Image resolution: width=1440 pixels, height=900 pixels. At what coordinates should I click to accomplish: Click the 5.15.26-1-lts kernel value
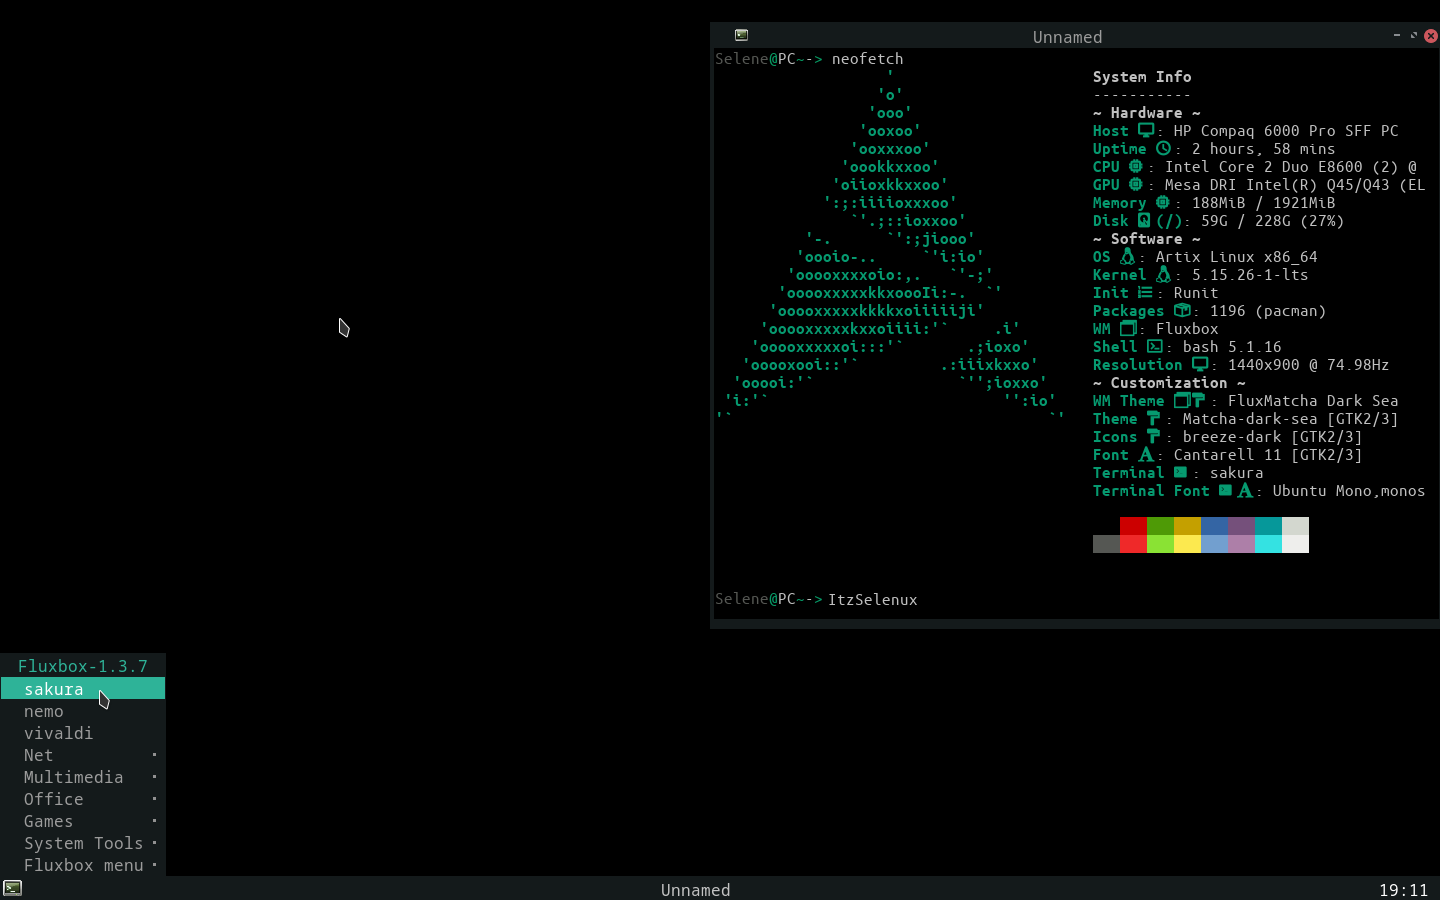click(1250, 274)
